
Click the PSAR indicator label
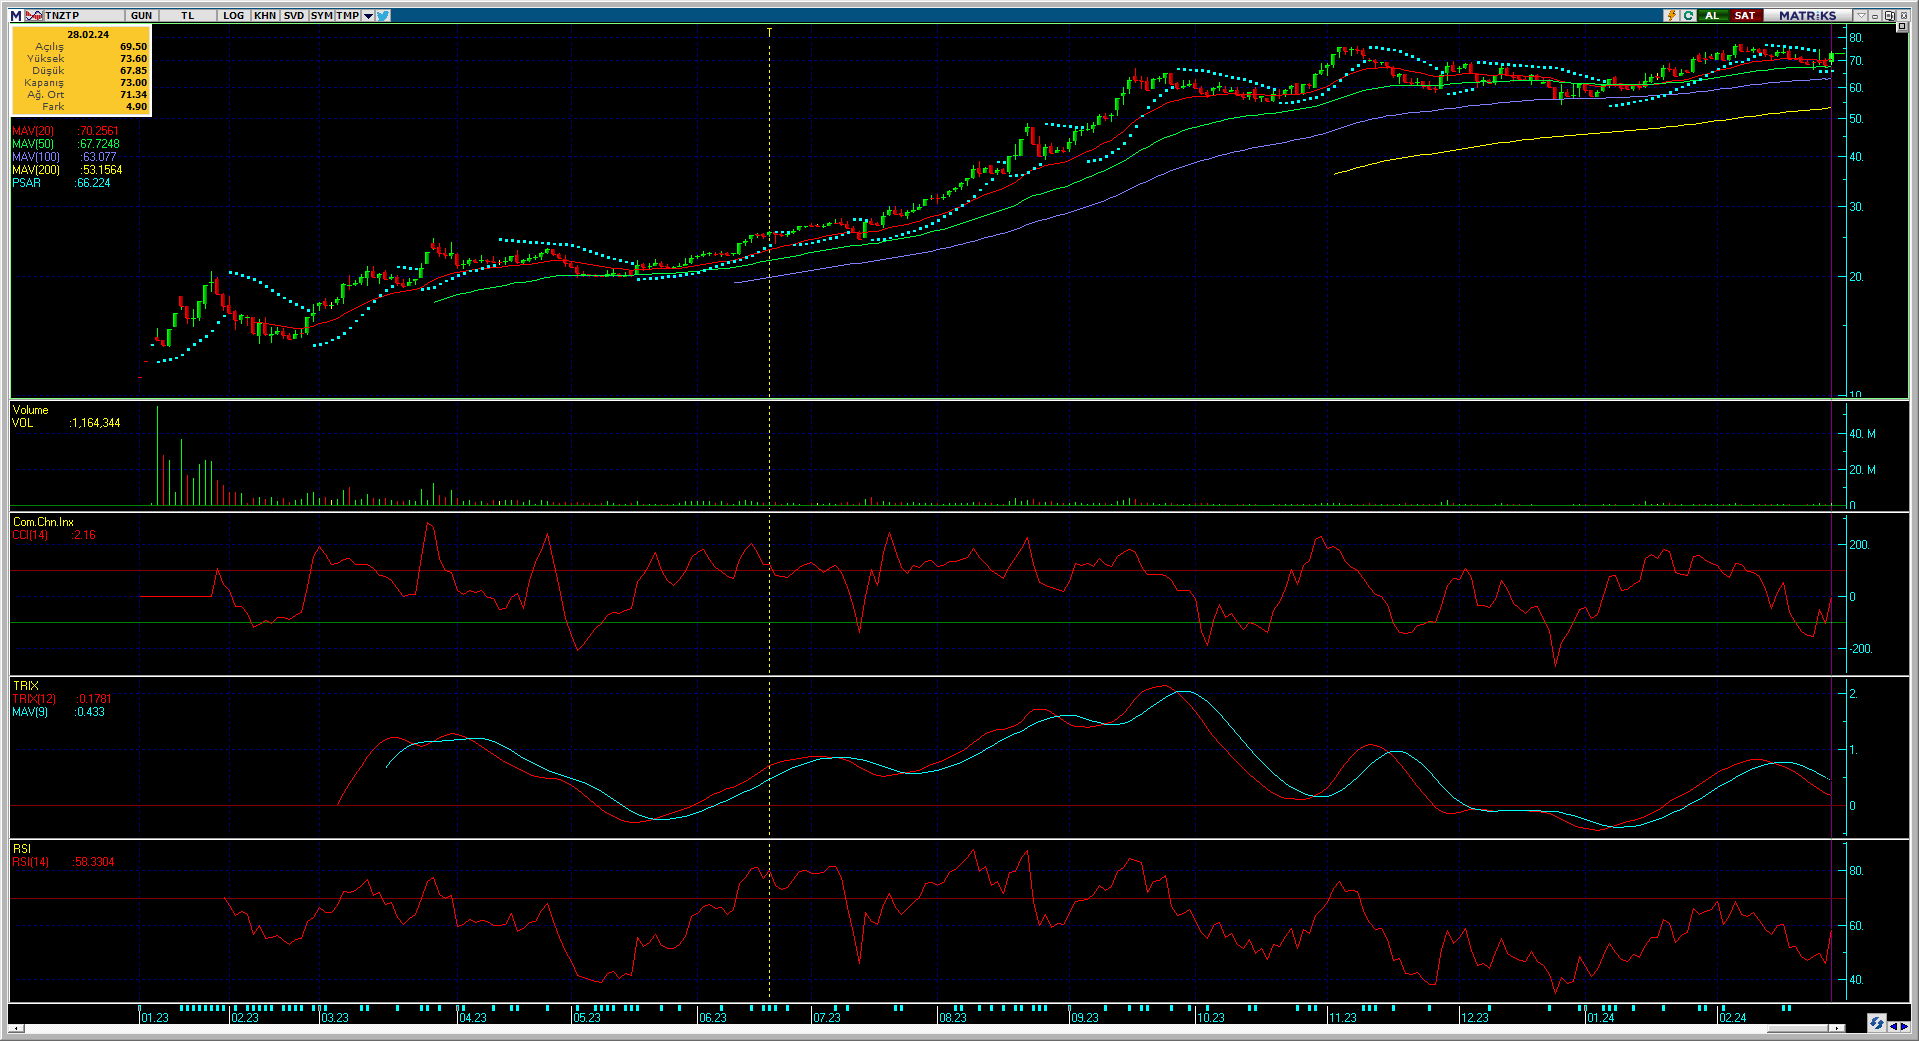click(x=27, y=183)
